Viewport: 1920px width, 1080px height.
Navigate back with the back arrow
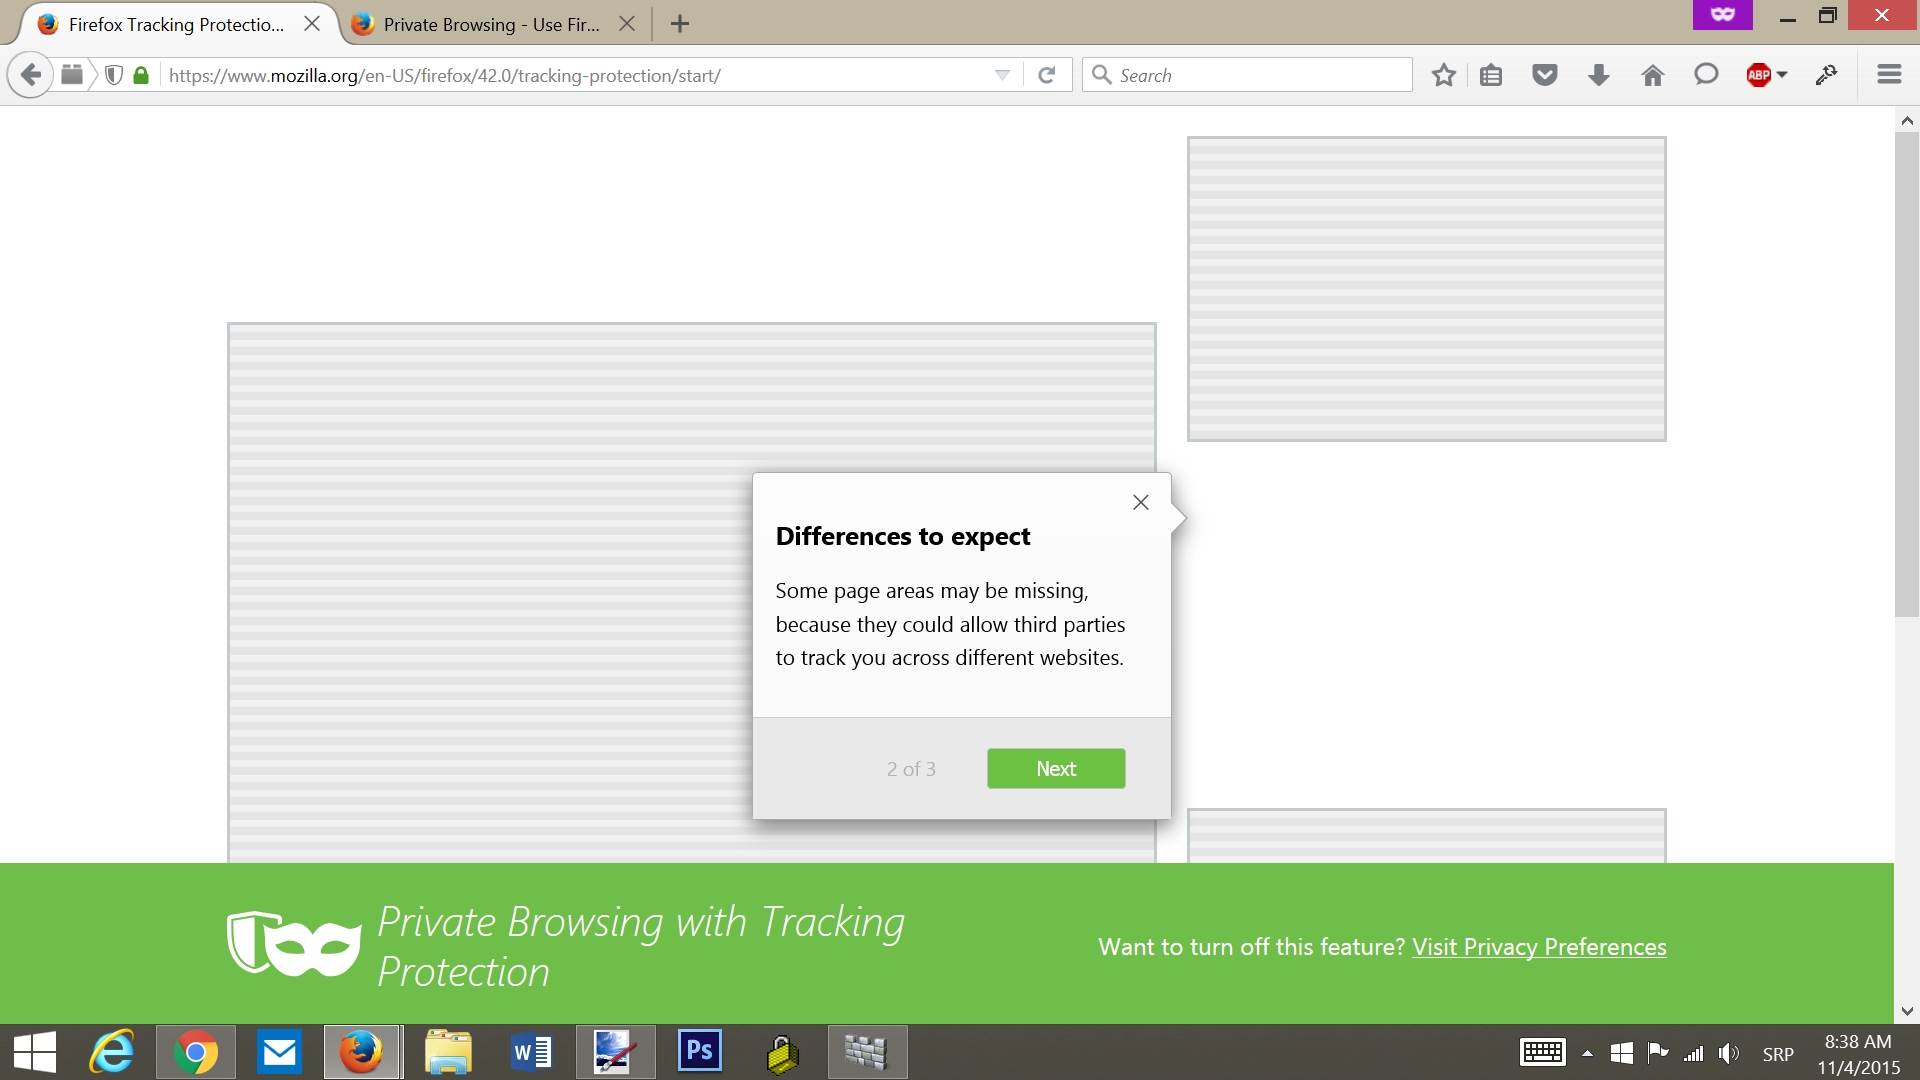pos(29,74)
